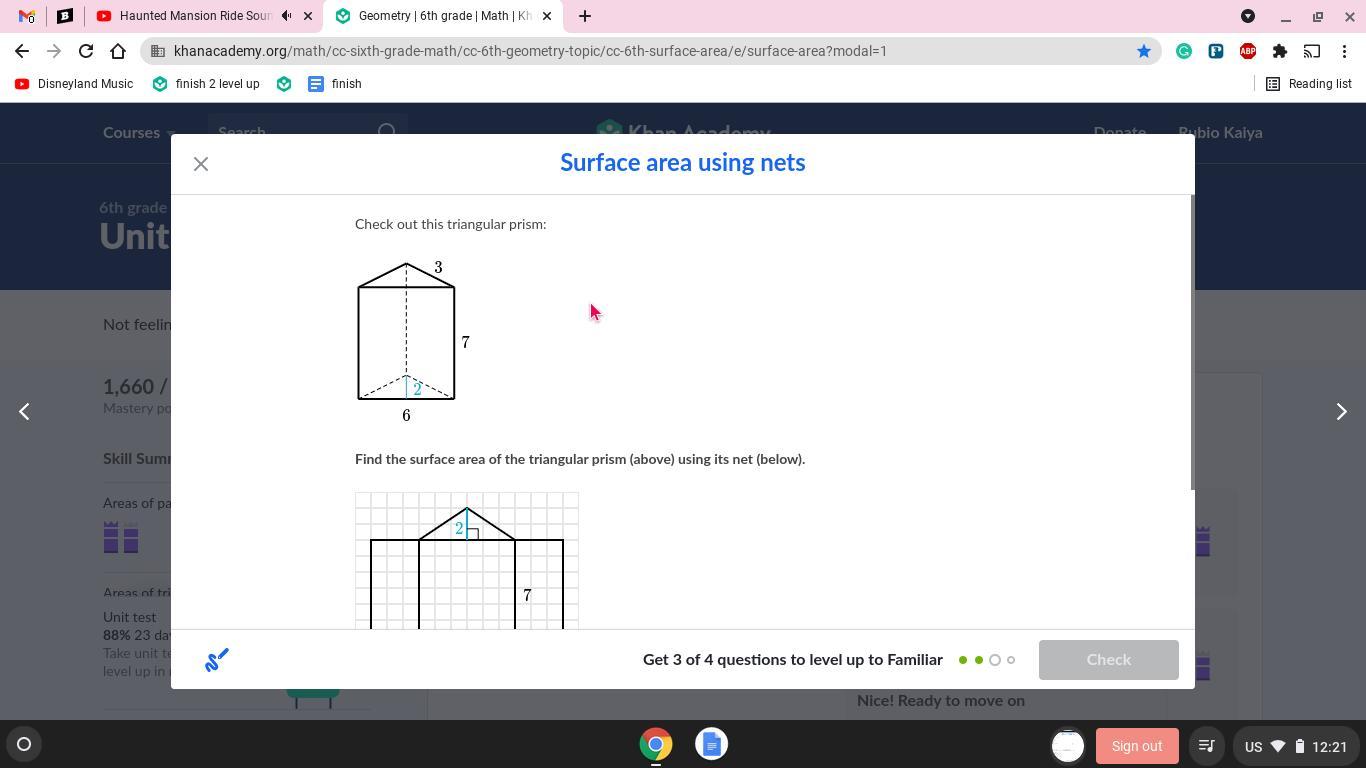Open the Disneyland Music bookmark

(74, 84)
